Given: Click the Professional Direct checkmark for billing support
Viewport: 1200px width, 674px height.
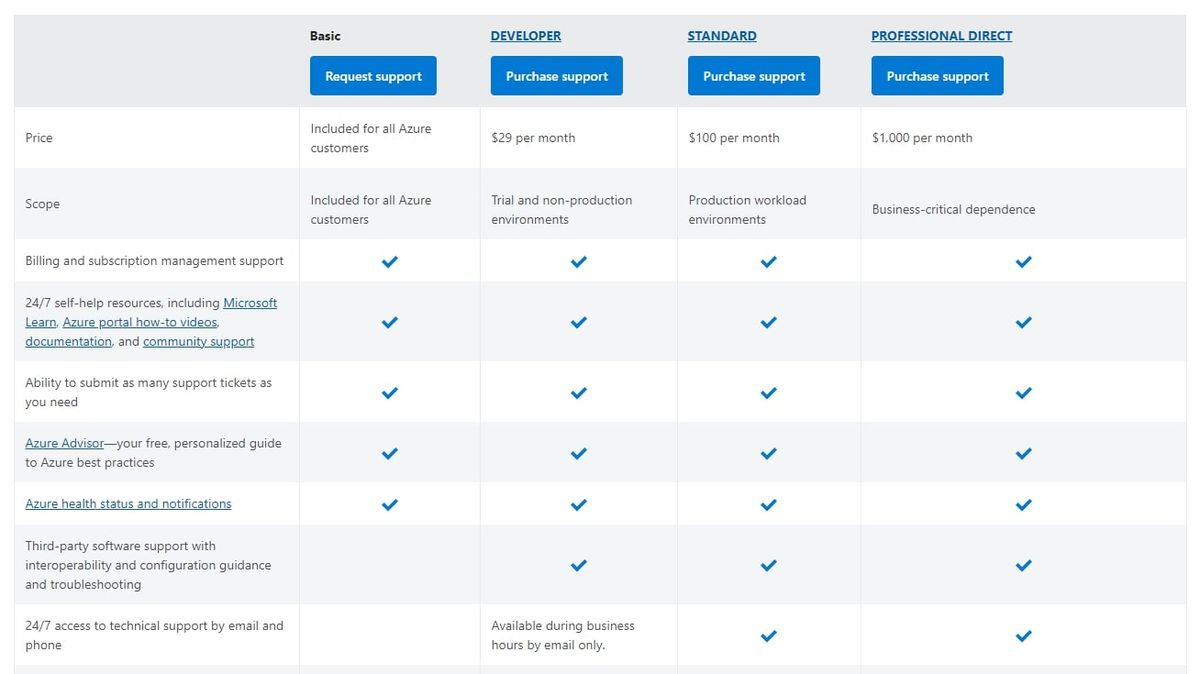Looking at the screenshot, I should point(1023,262).
